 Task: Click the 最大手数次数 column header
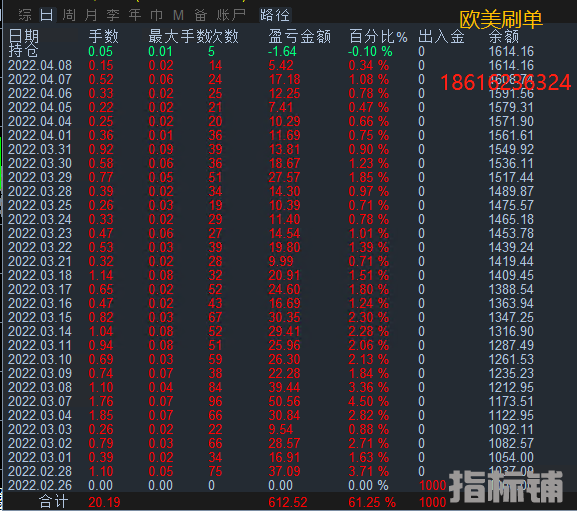[x=194, y=36]
